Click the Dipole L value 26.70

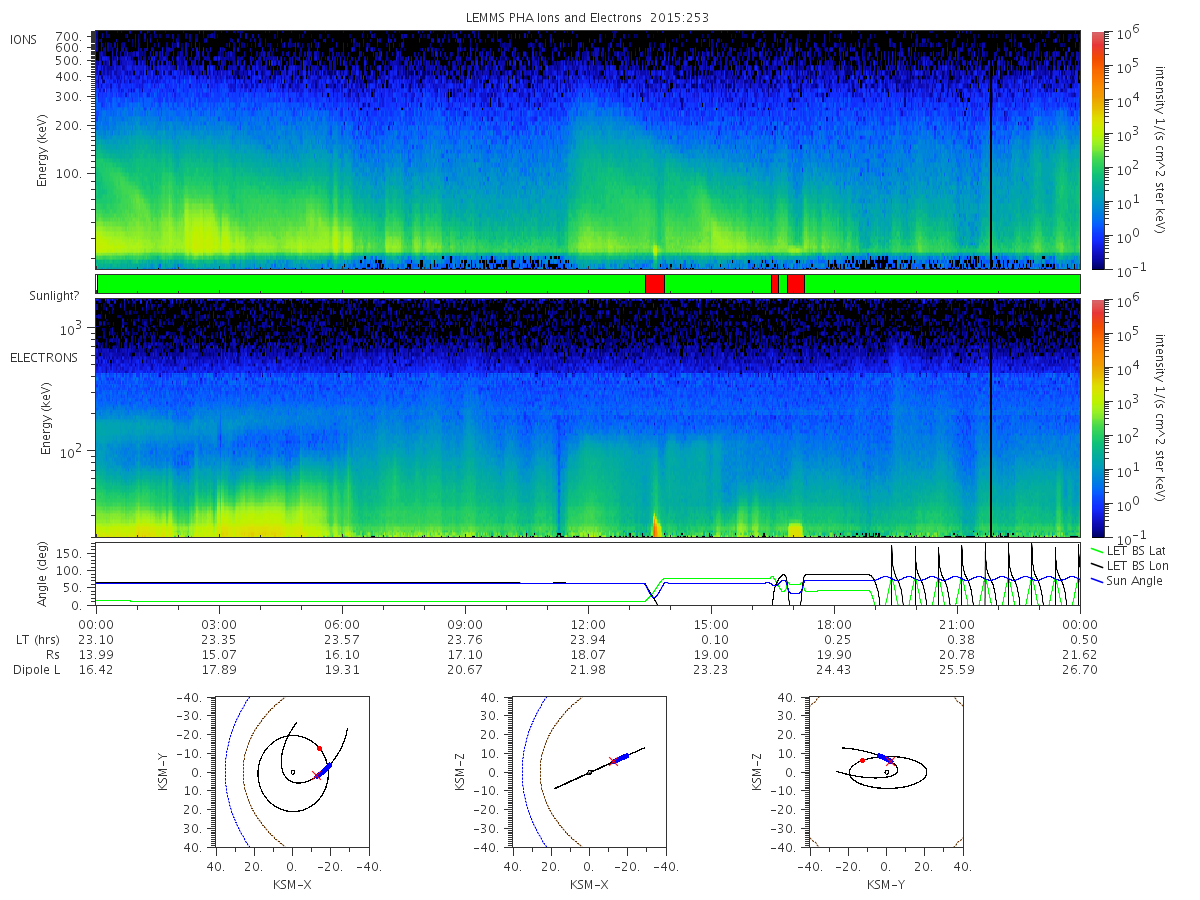[x=1080, y=670]
